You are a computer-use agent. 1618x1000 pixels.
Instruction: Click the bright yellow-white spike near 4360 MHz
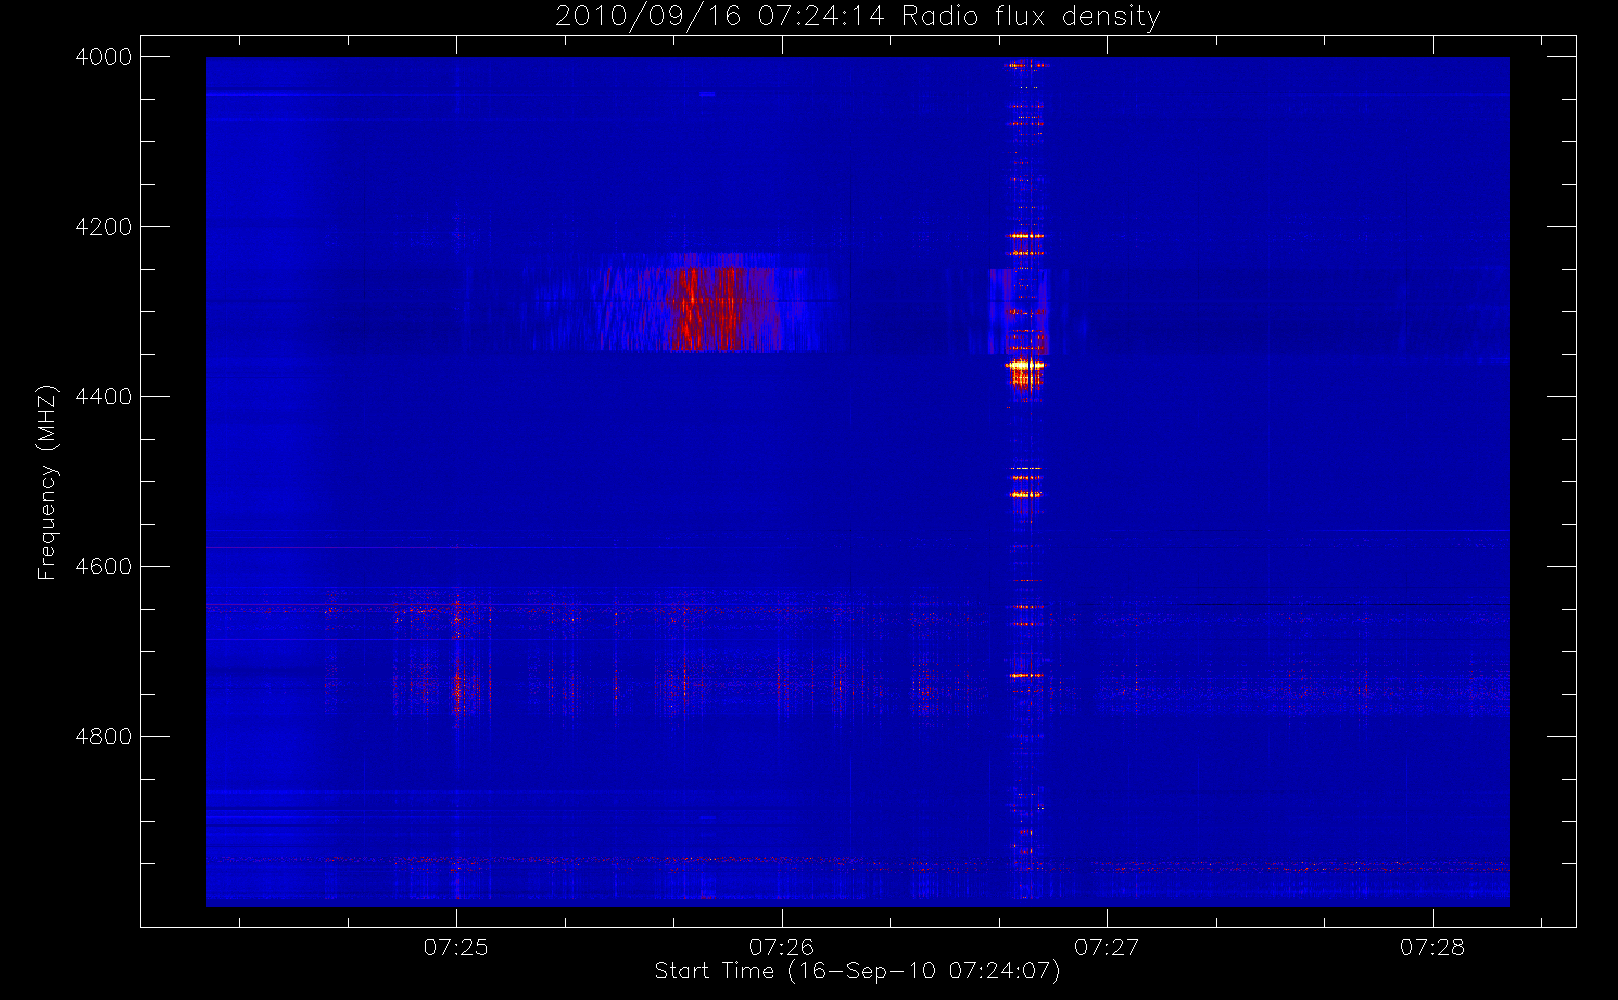tap(1025, 366)
